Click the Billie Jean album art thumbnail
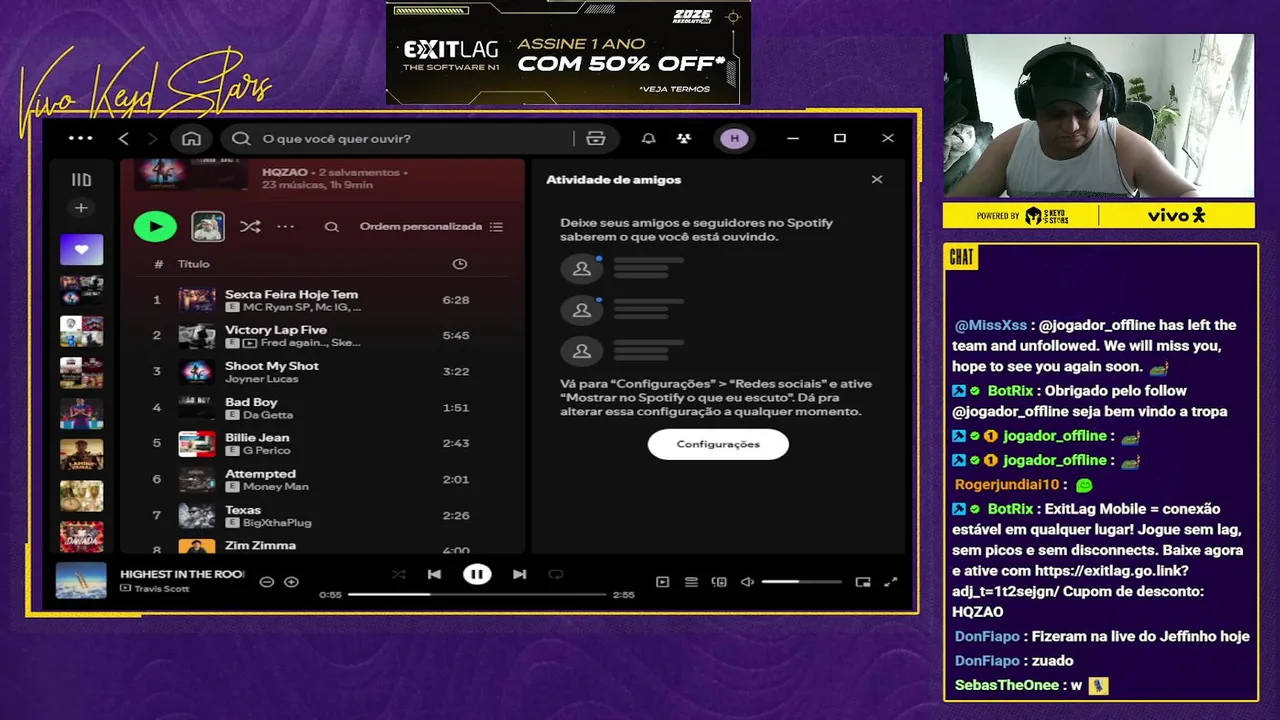This screenshot has height=720, width=1280. 197,443
